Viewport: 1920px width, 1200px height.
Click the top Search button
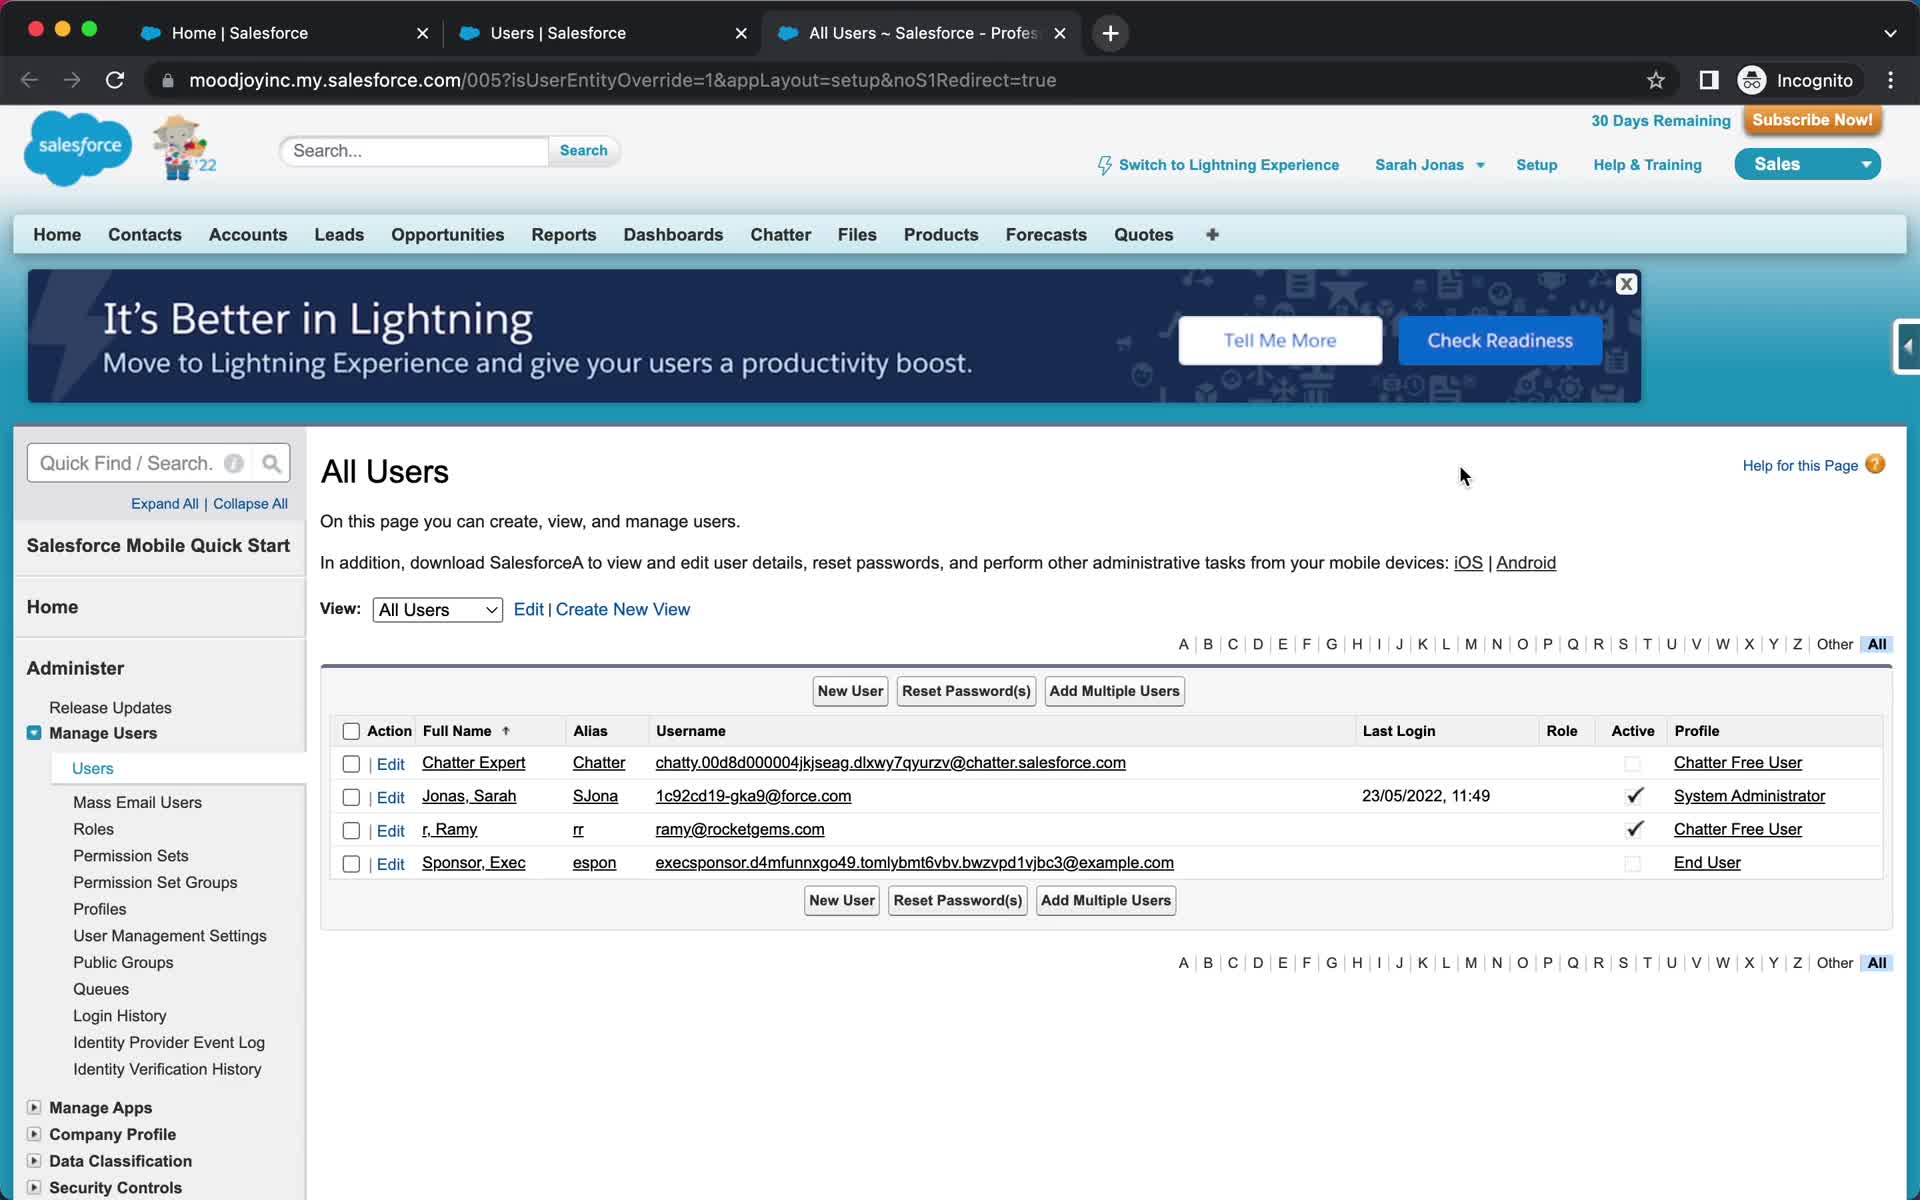[x=583, y=151]
